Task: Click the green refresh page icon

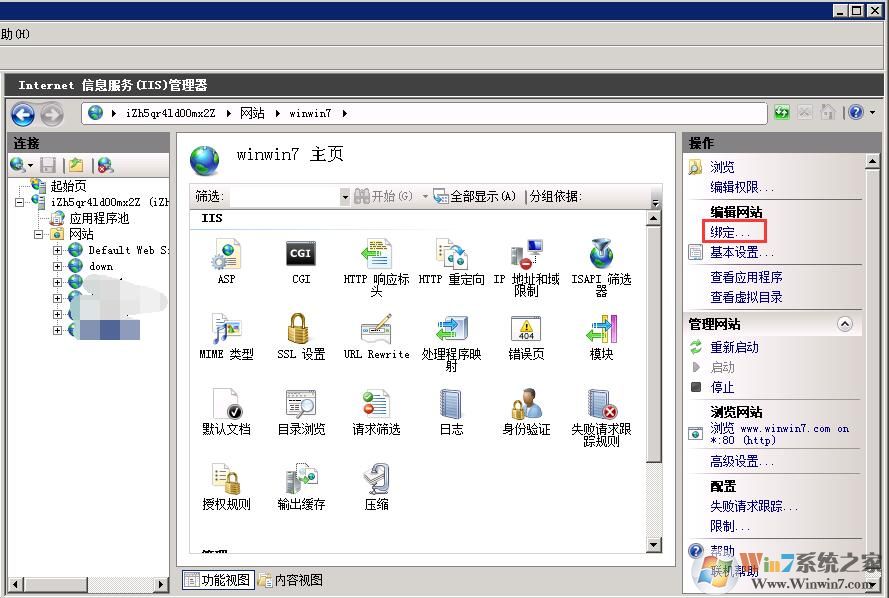Action: (x=782, y=112)
